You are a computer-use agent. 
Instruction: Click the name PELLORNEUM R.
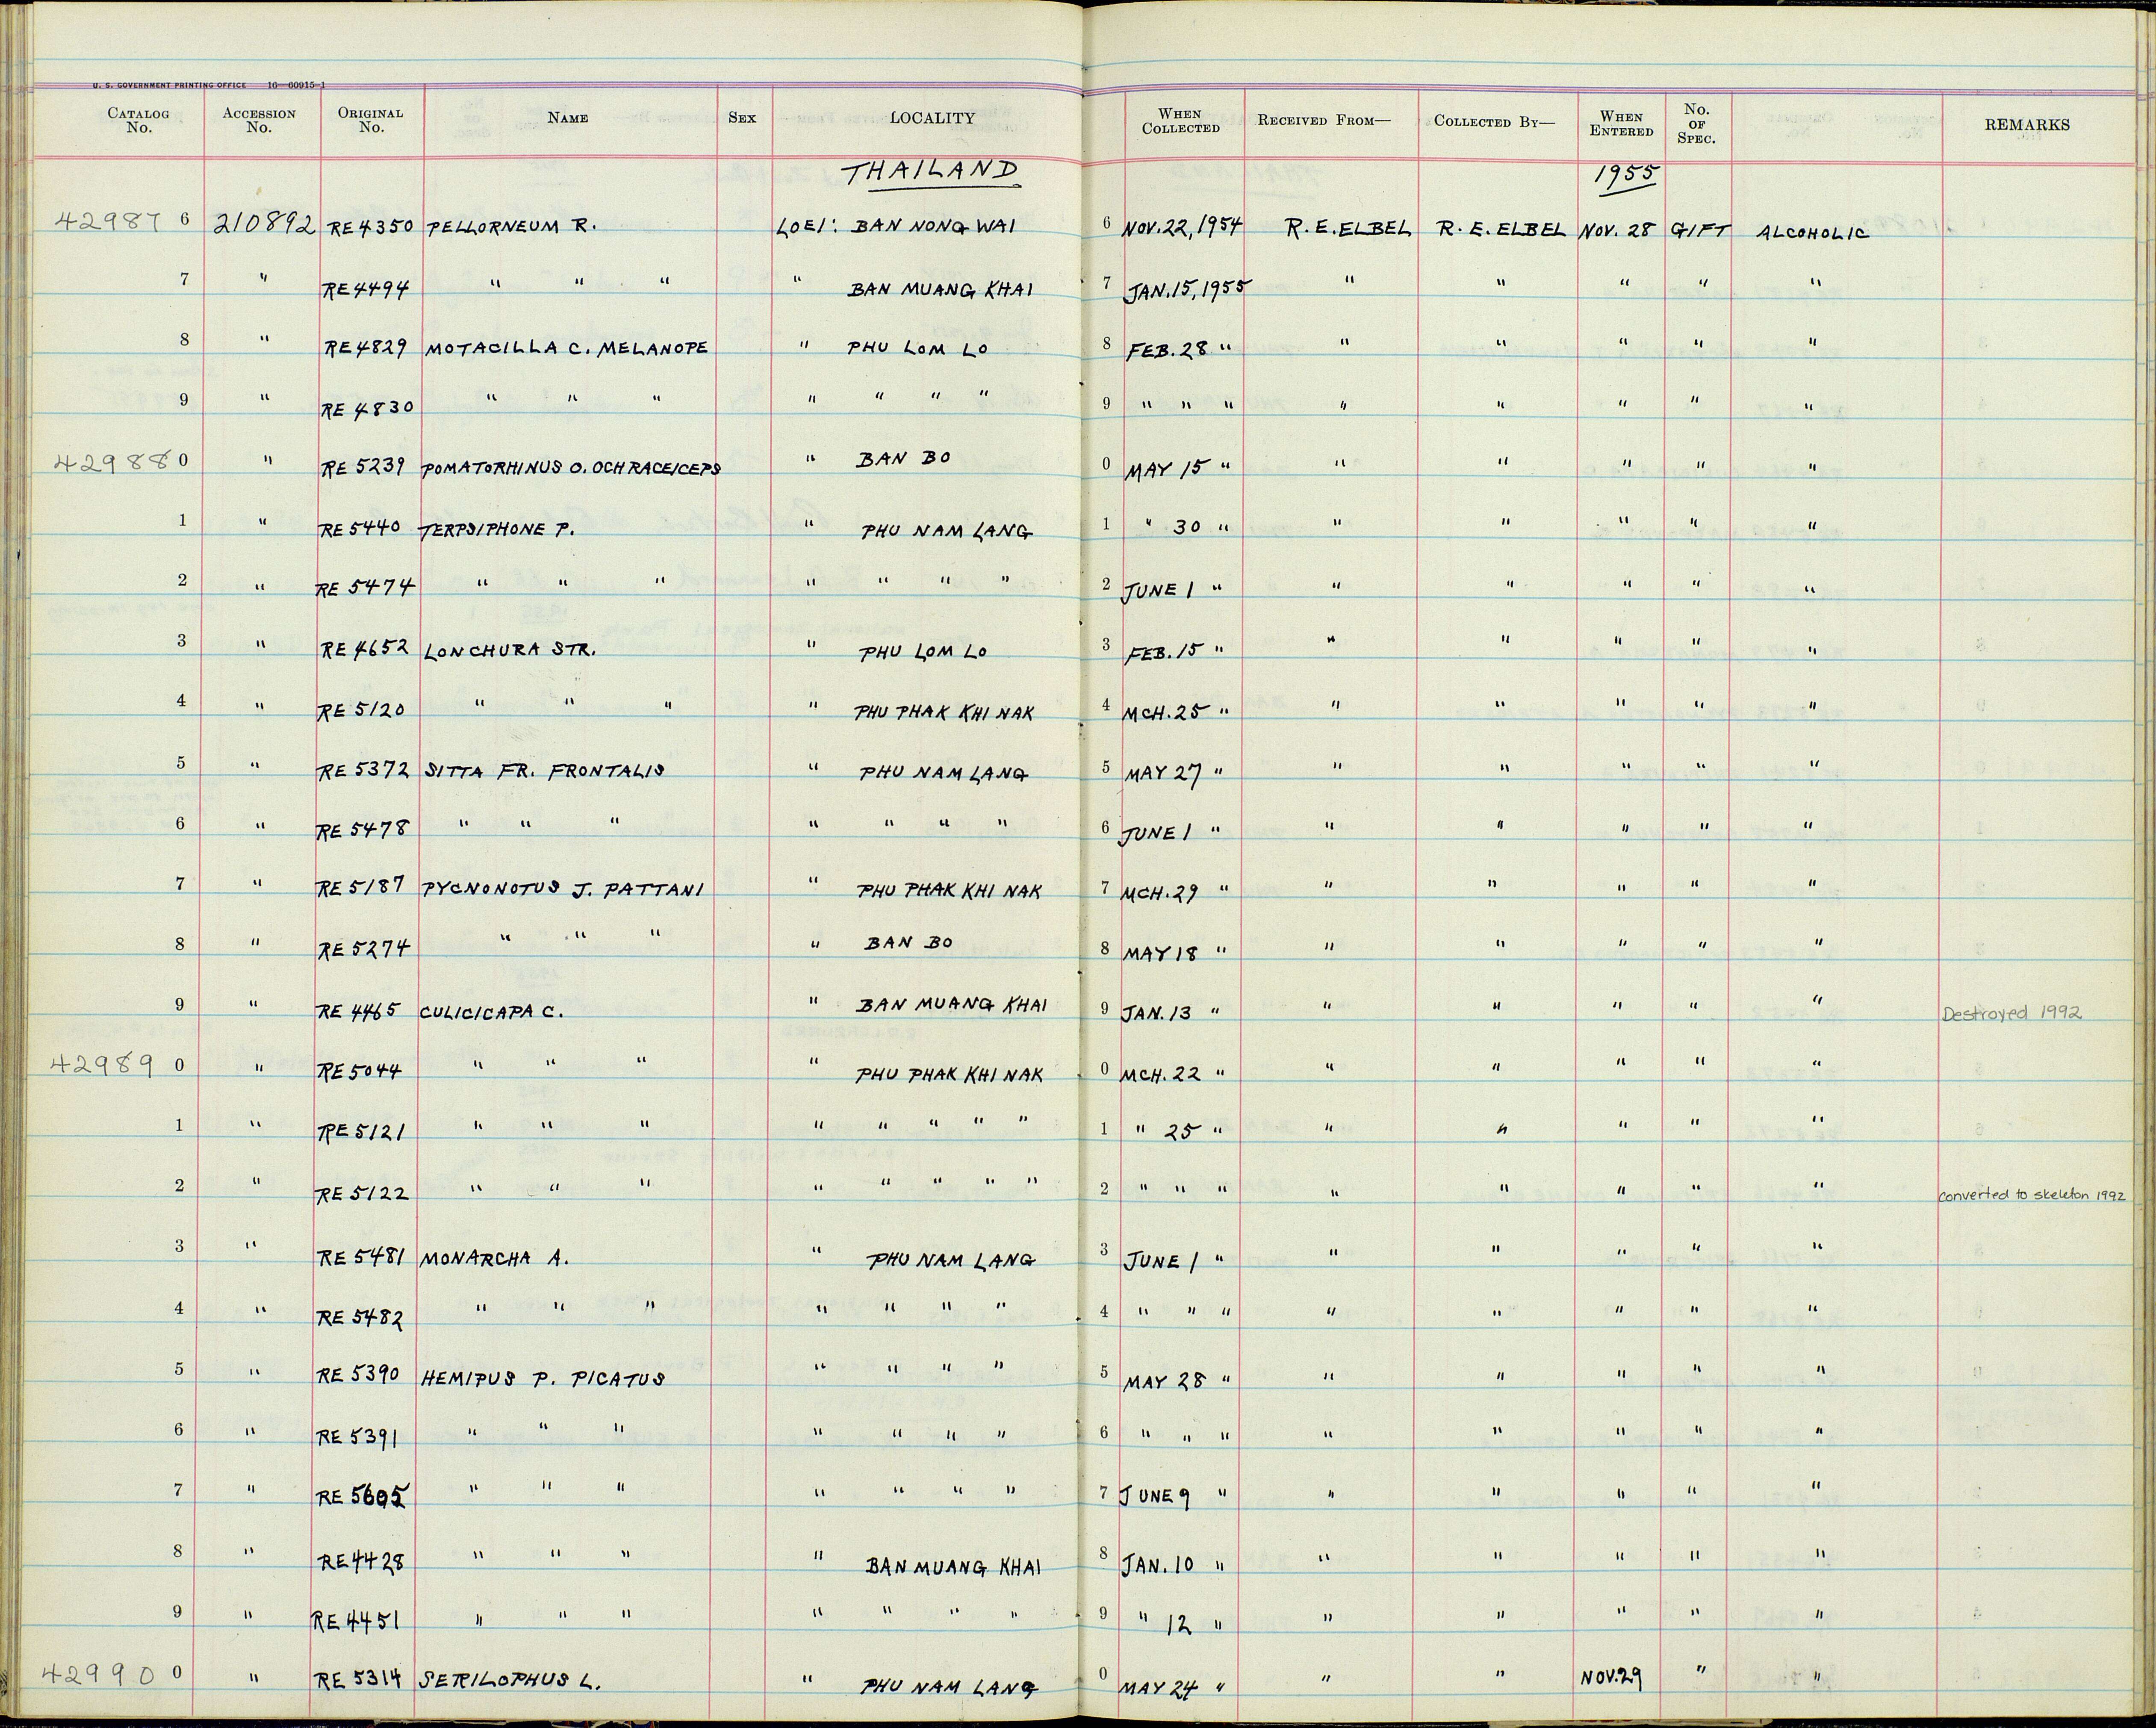tap(513, 227)
